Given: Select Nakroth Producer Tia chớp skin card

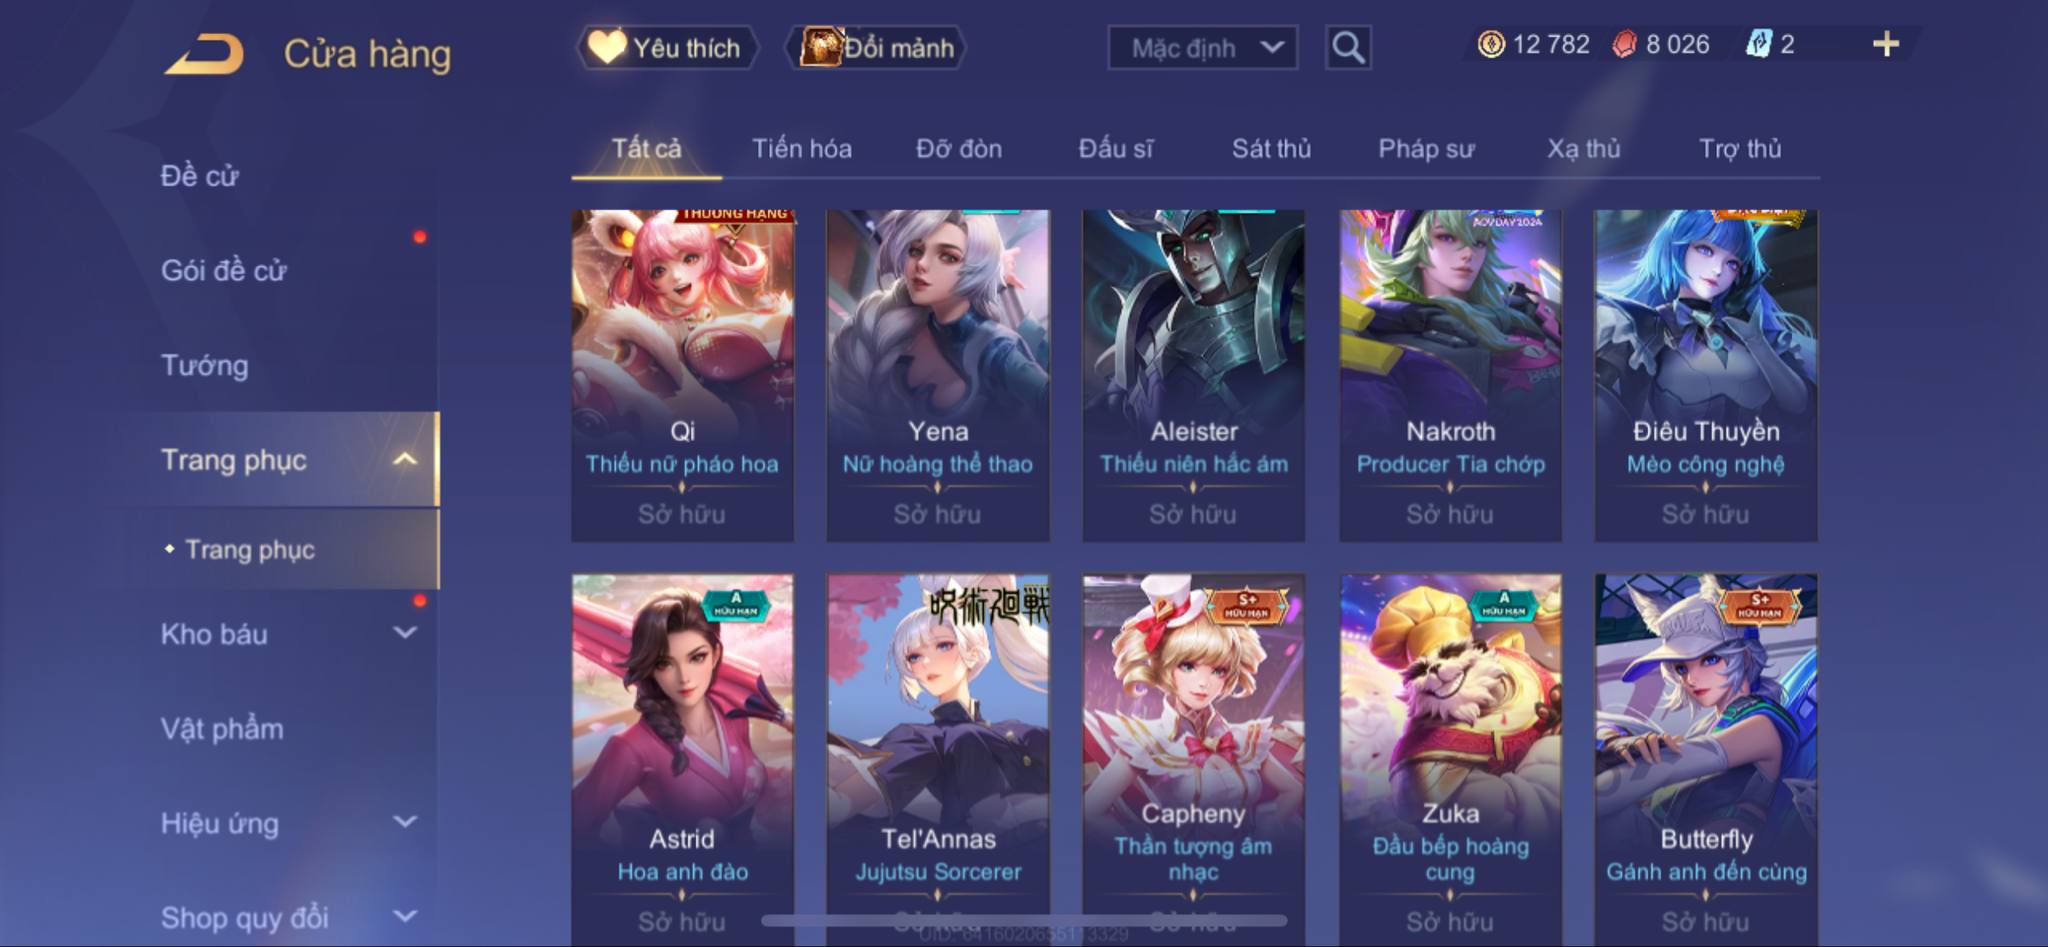Looking at the screenshot, I should tap(1450, 375).
